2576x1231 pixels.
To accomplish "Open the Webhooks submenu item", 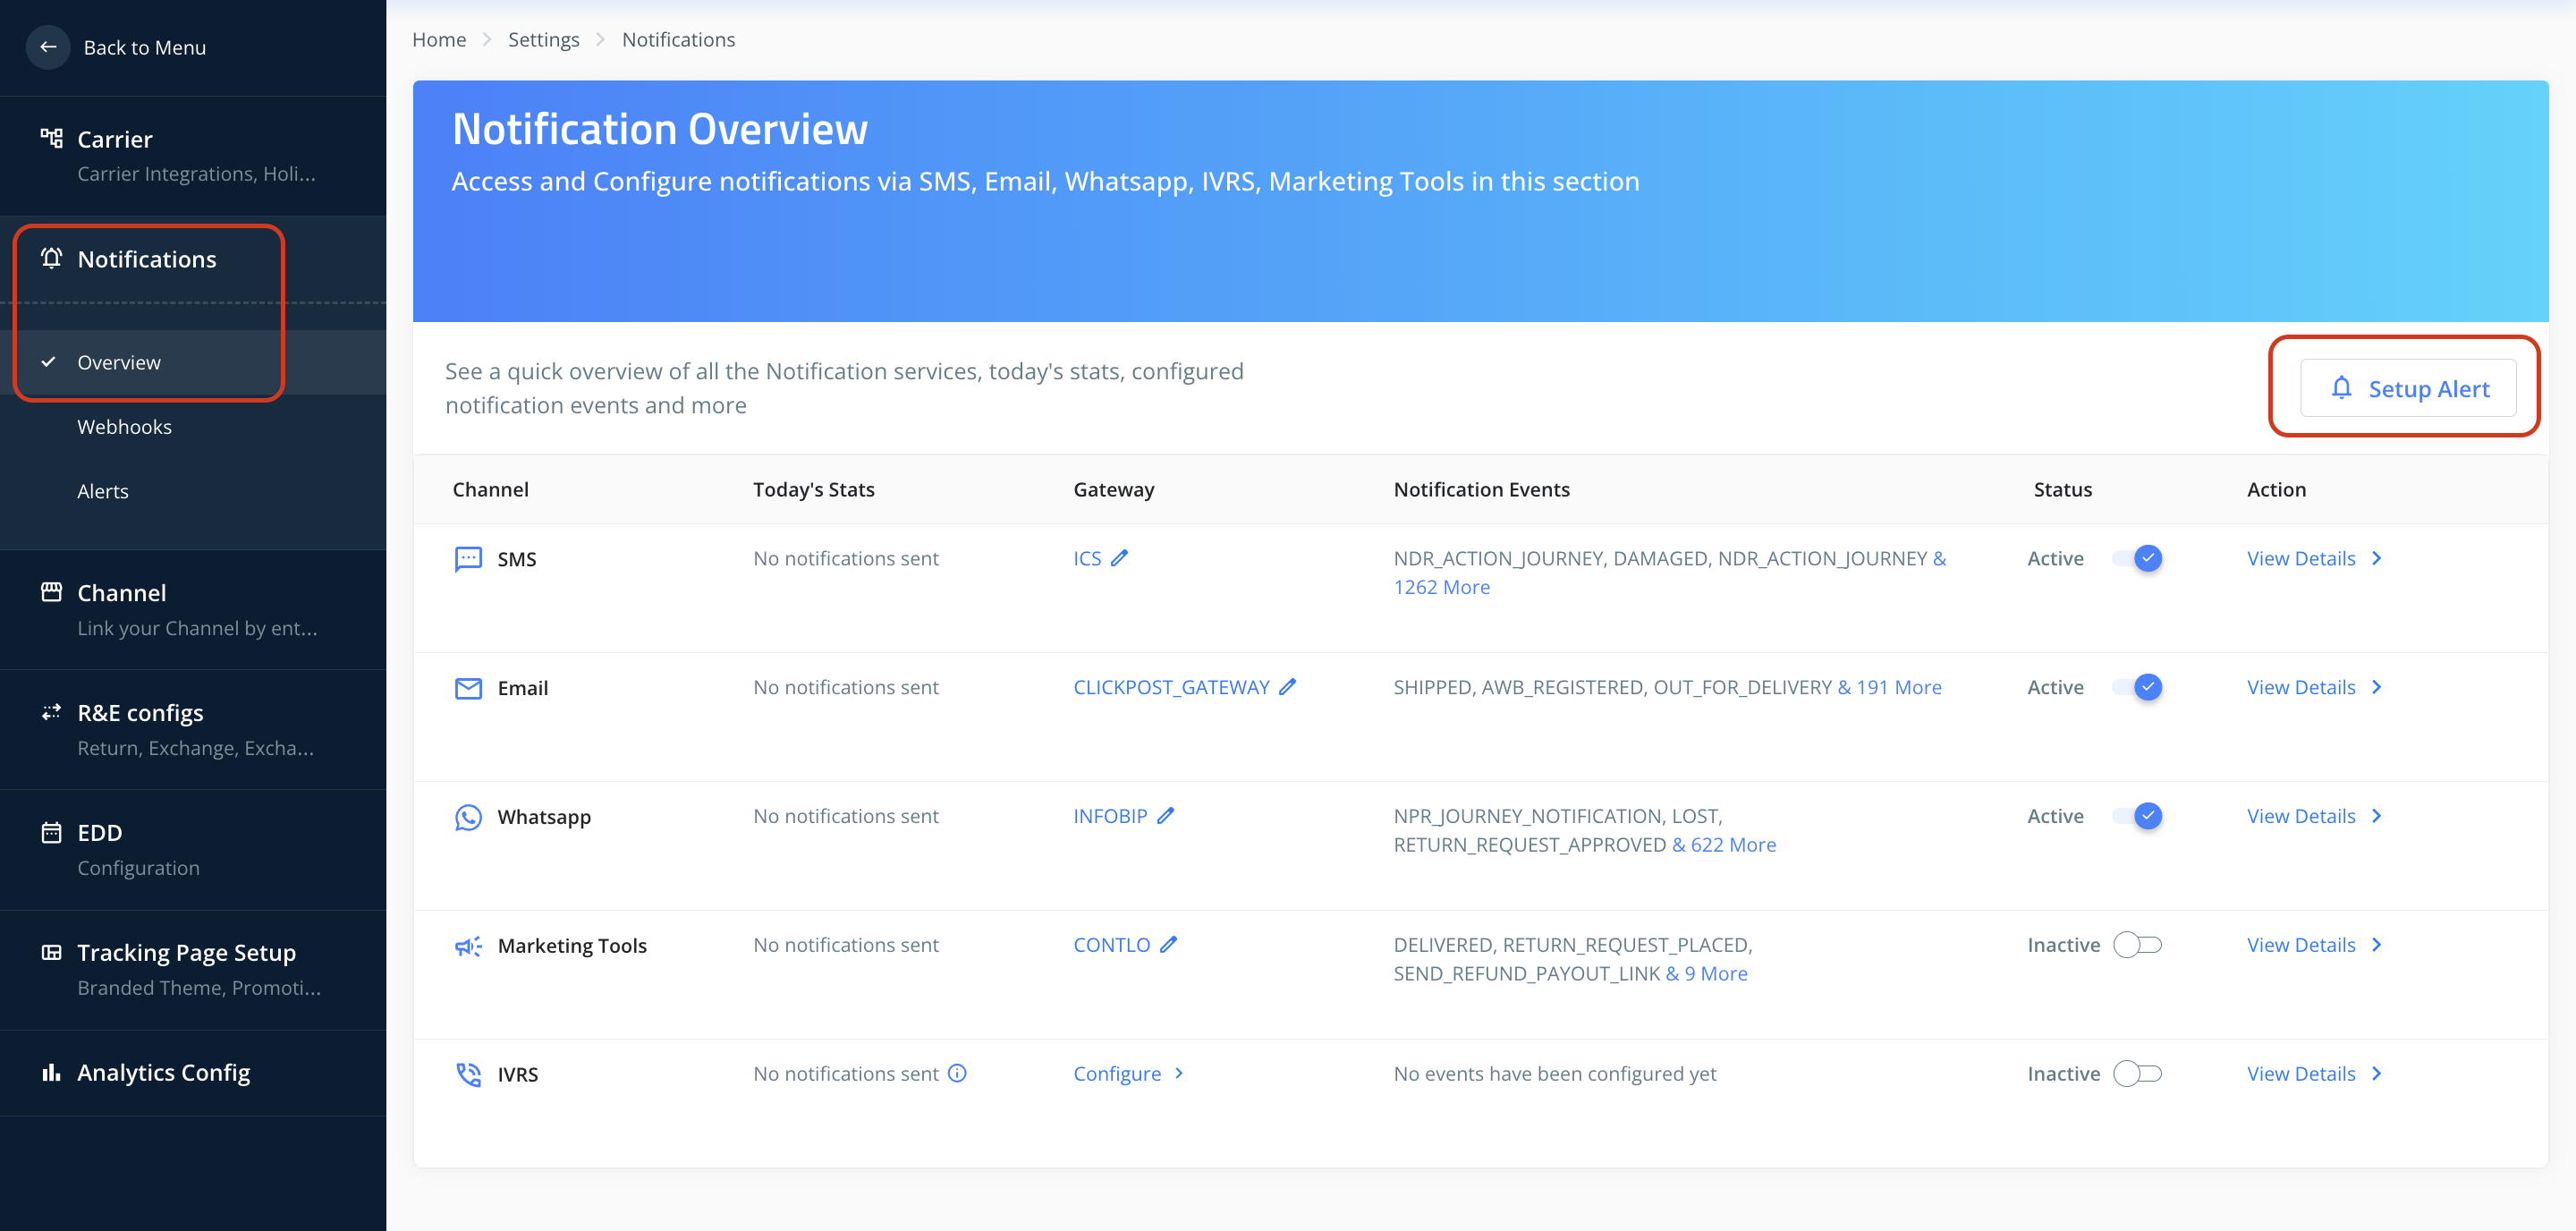I will (124, 427).
